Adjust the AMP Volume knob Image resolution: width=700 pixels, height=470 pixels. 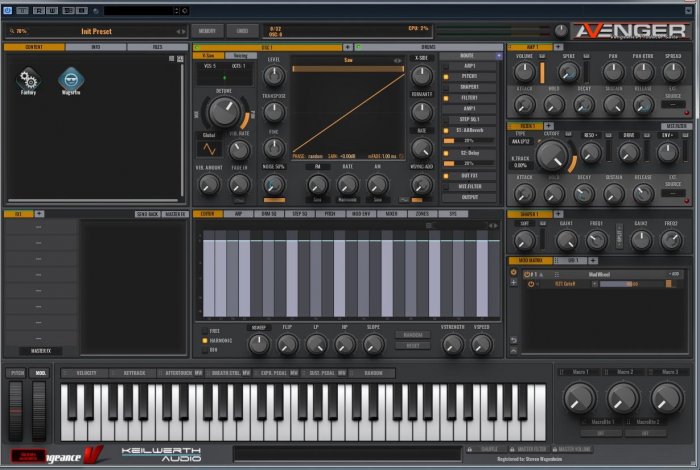click(525, 72)
